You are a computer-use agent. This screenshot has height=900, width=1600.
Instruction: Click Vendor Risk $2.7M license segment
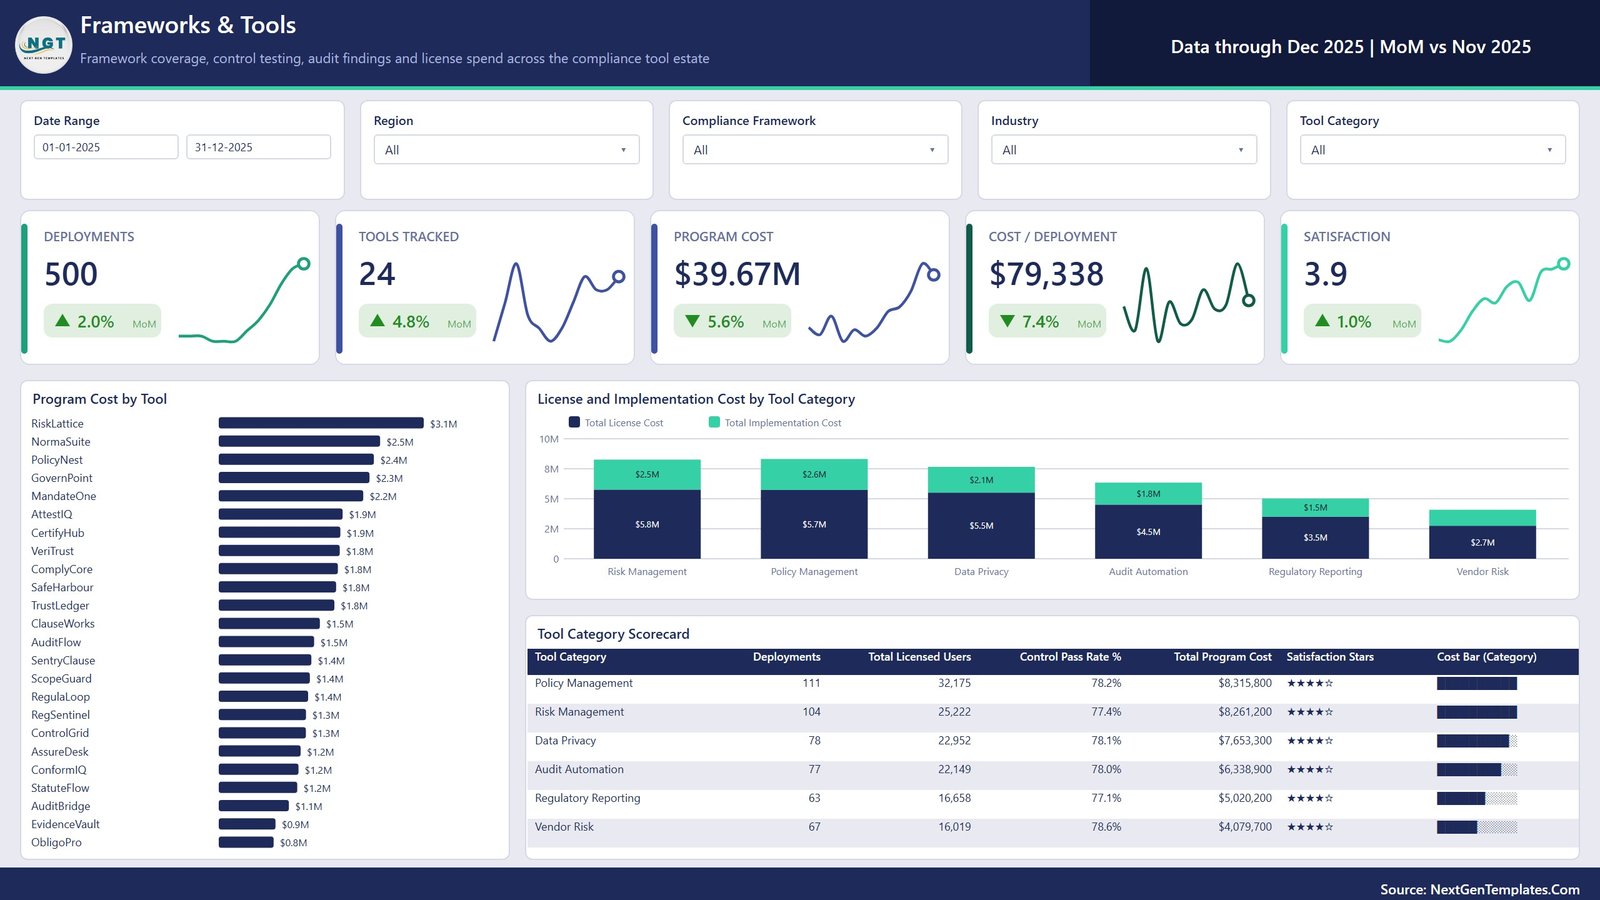coord(1482,542)
